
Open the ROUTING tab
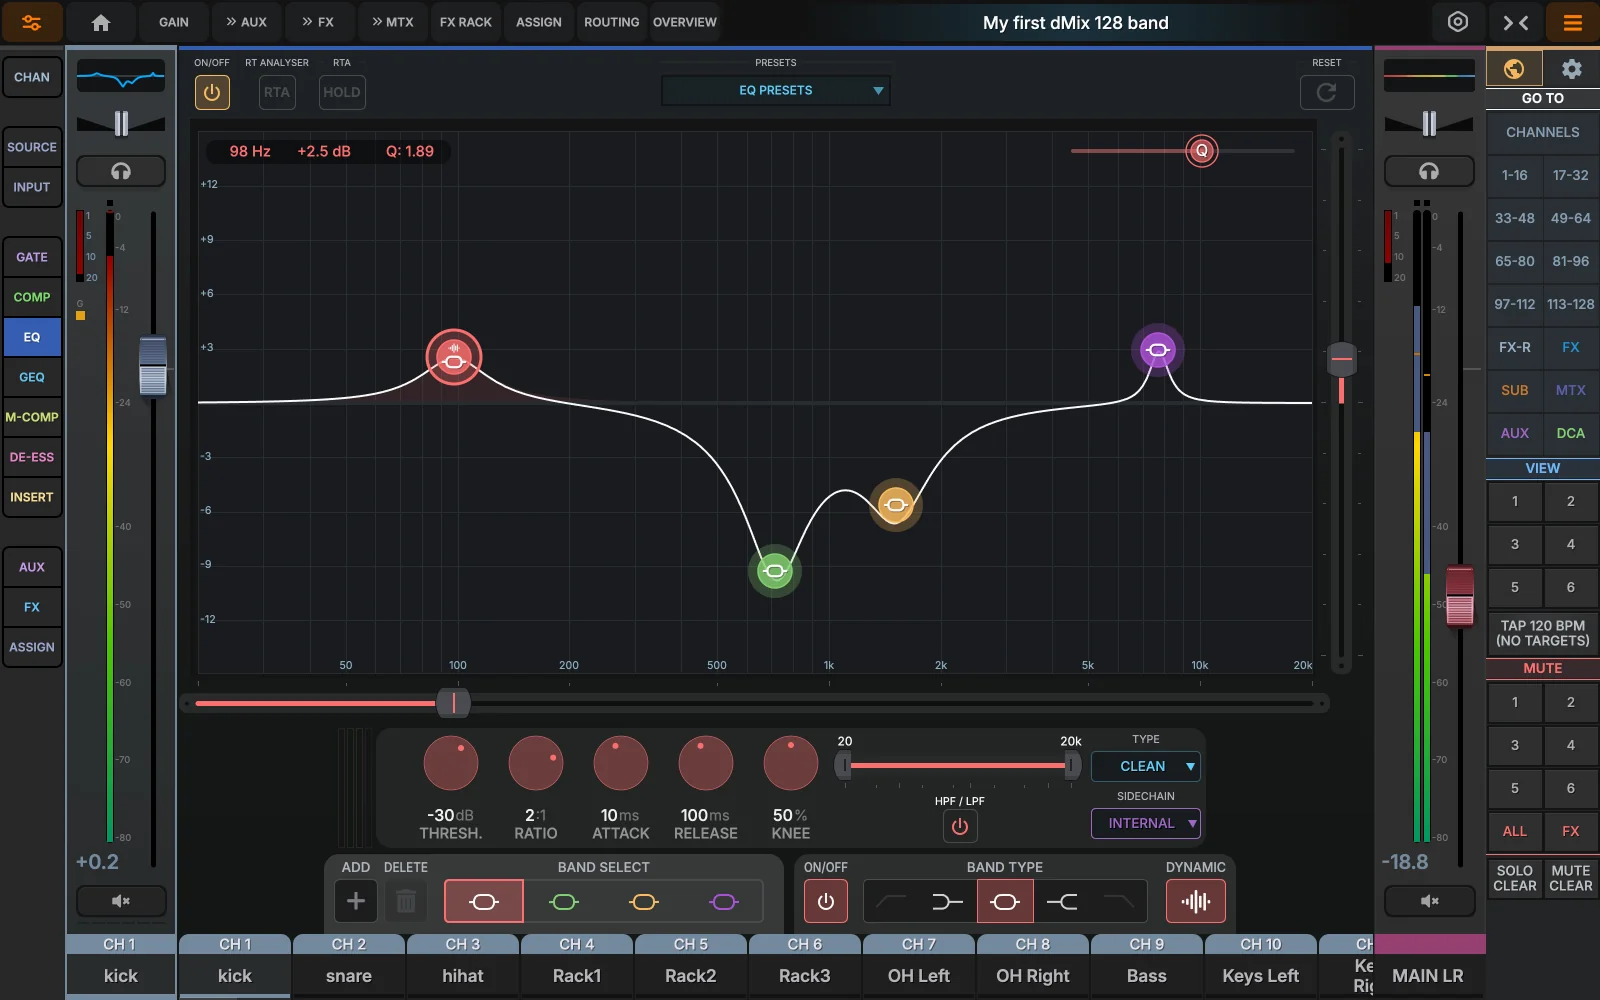611,22
